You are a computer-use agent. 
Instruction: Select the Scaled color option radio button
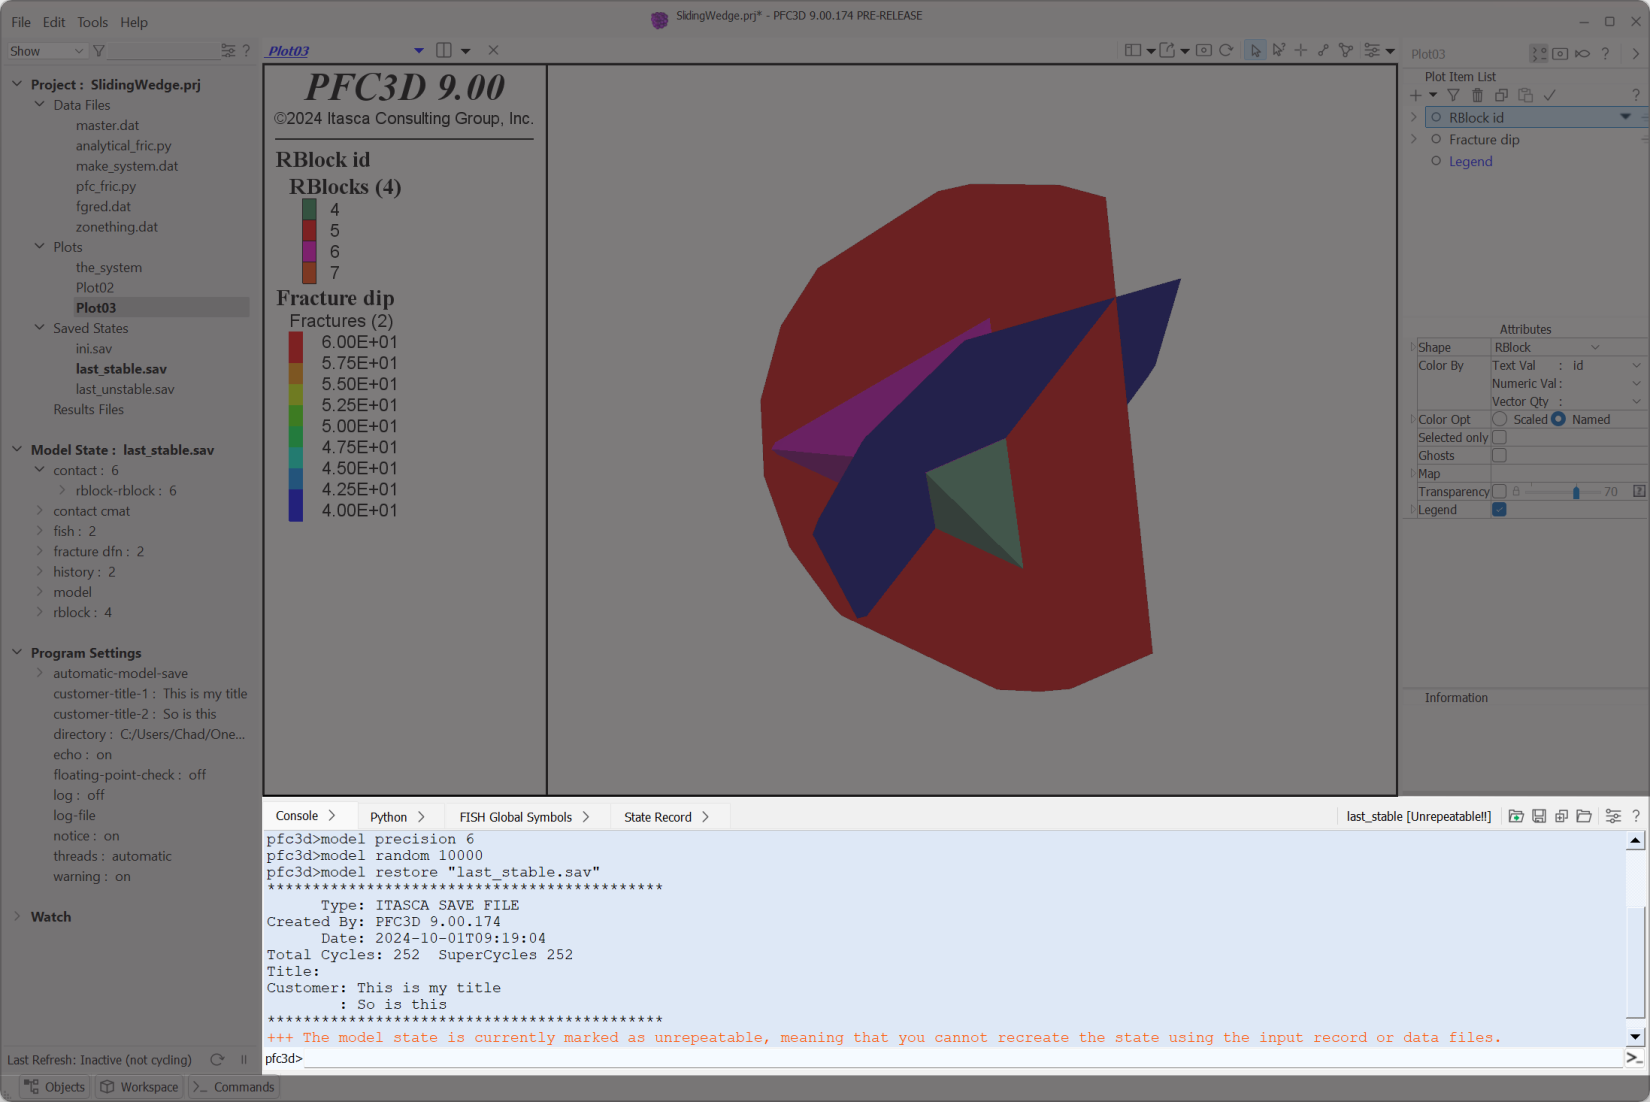click(1500, 419)
